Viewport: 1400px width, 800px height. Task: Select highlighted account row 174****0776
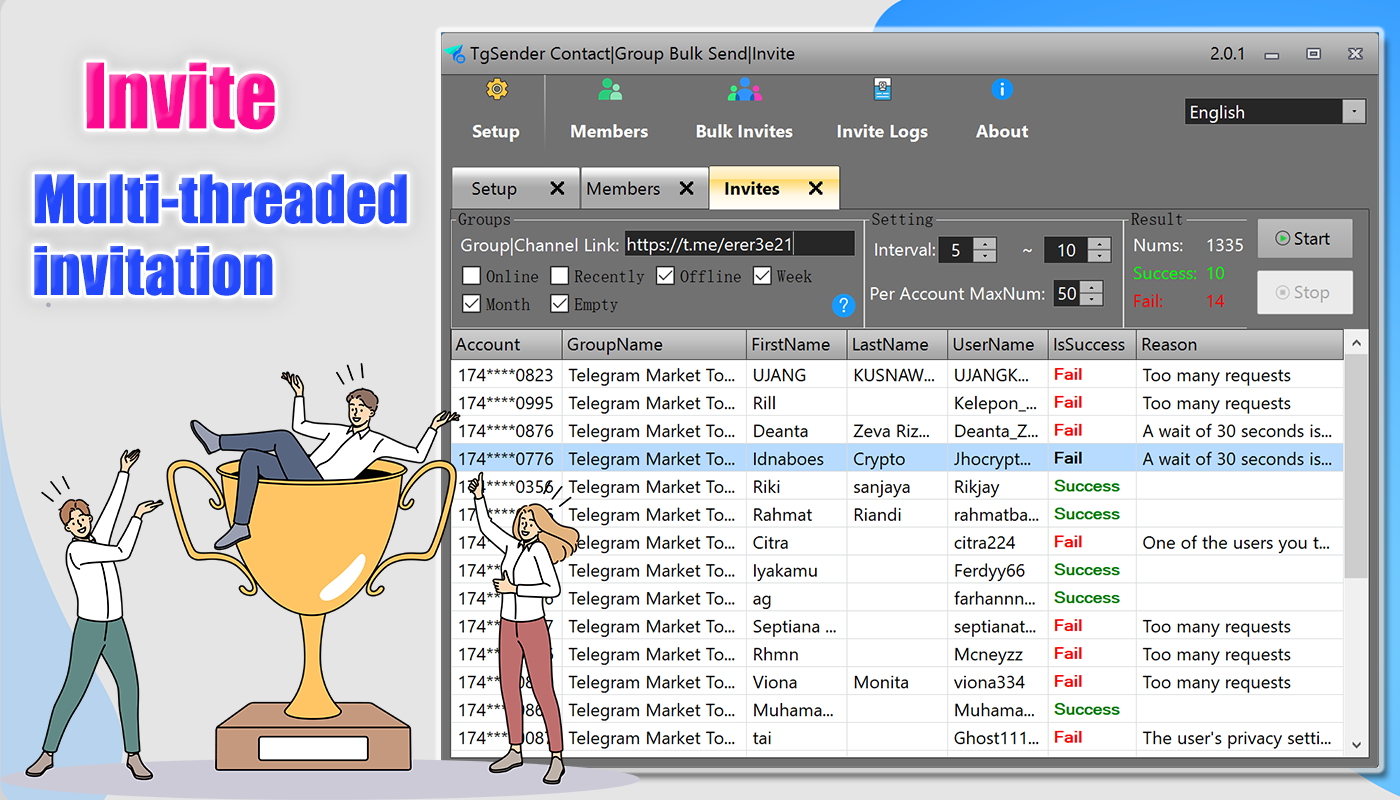898,459
